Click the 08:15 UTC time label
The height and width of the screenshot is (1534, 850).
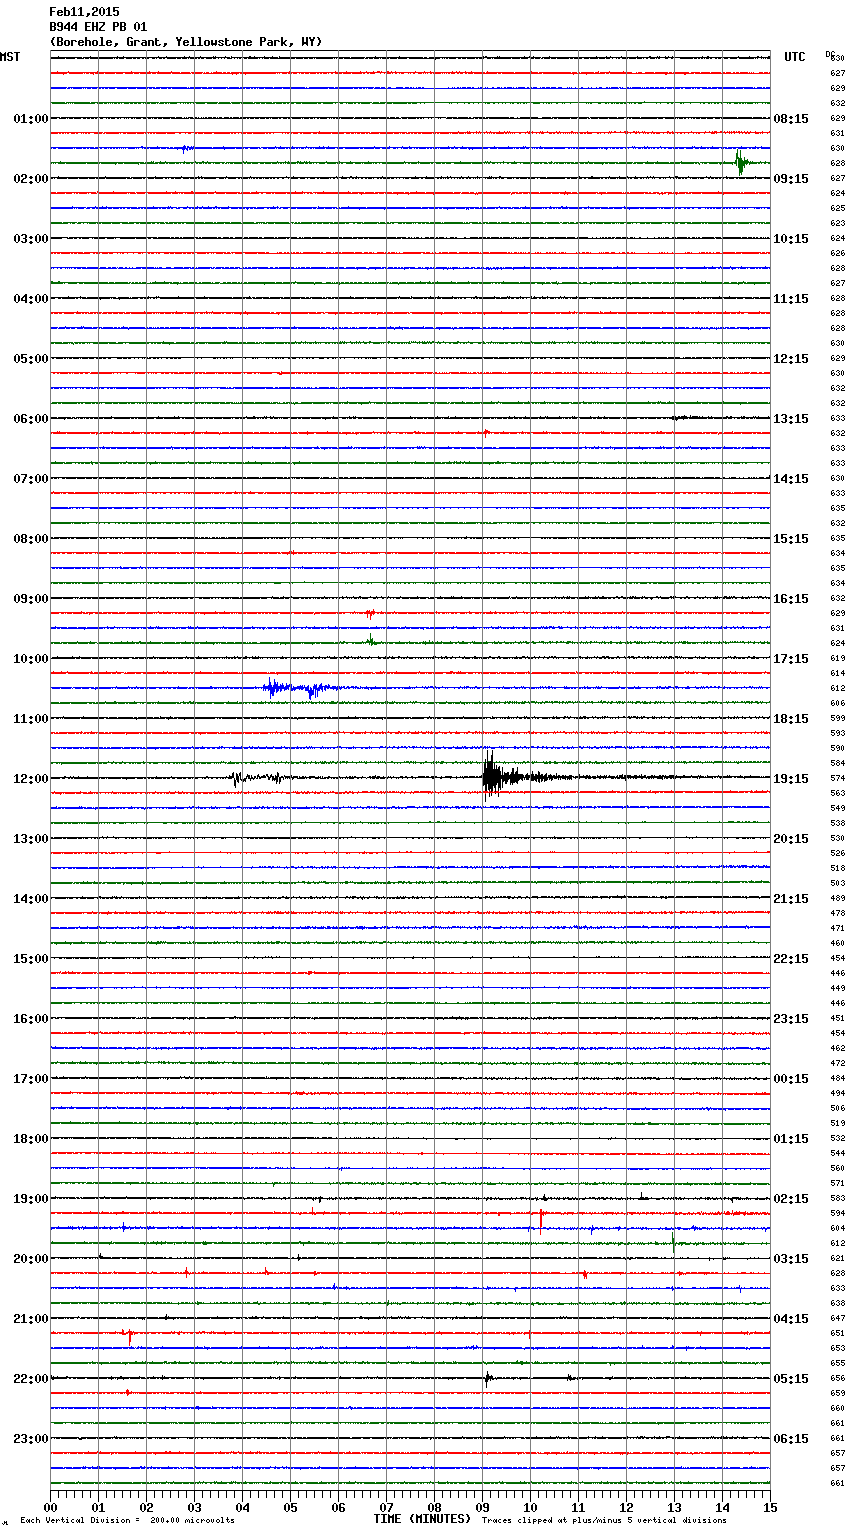click(x=791, y=119)
